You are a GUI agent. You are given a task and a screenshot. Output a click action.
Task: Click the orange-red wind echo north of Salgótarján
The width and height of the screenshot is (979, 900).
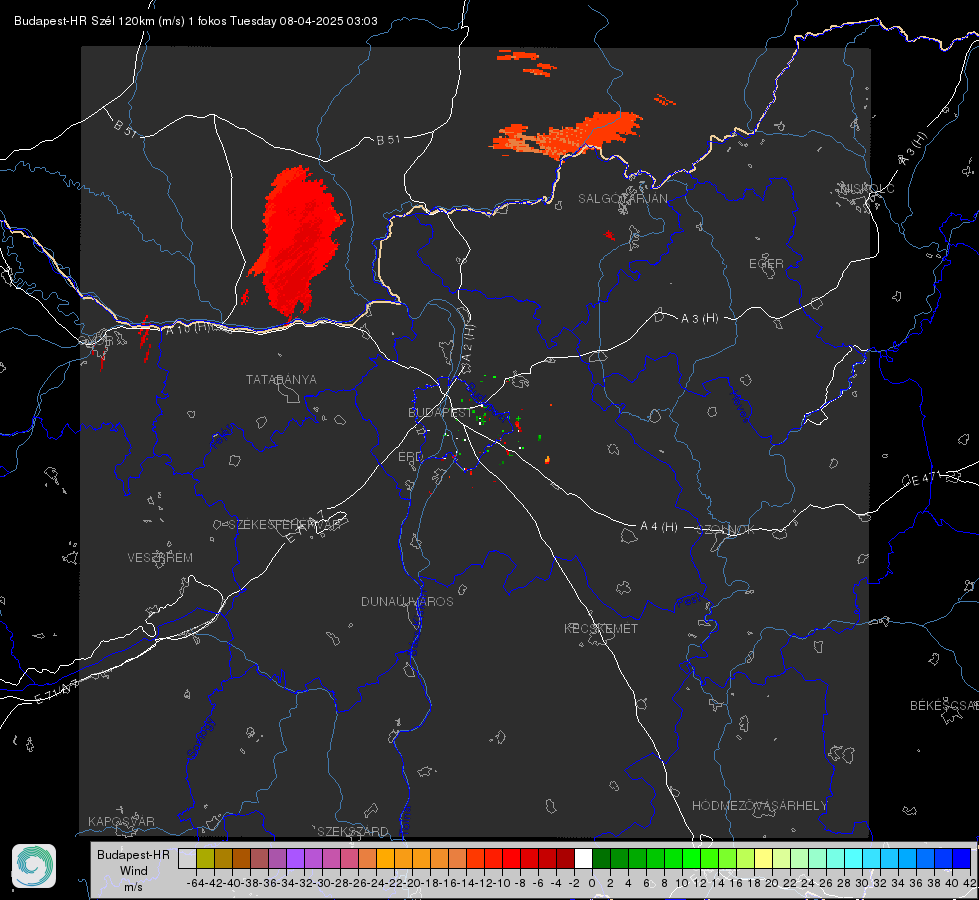pyautogui.click(x=567, y=136)
